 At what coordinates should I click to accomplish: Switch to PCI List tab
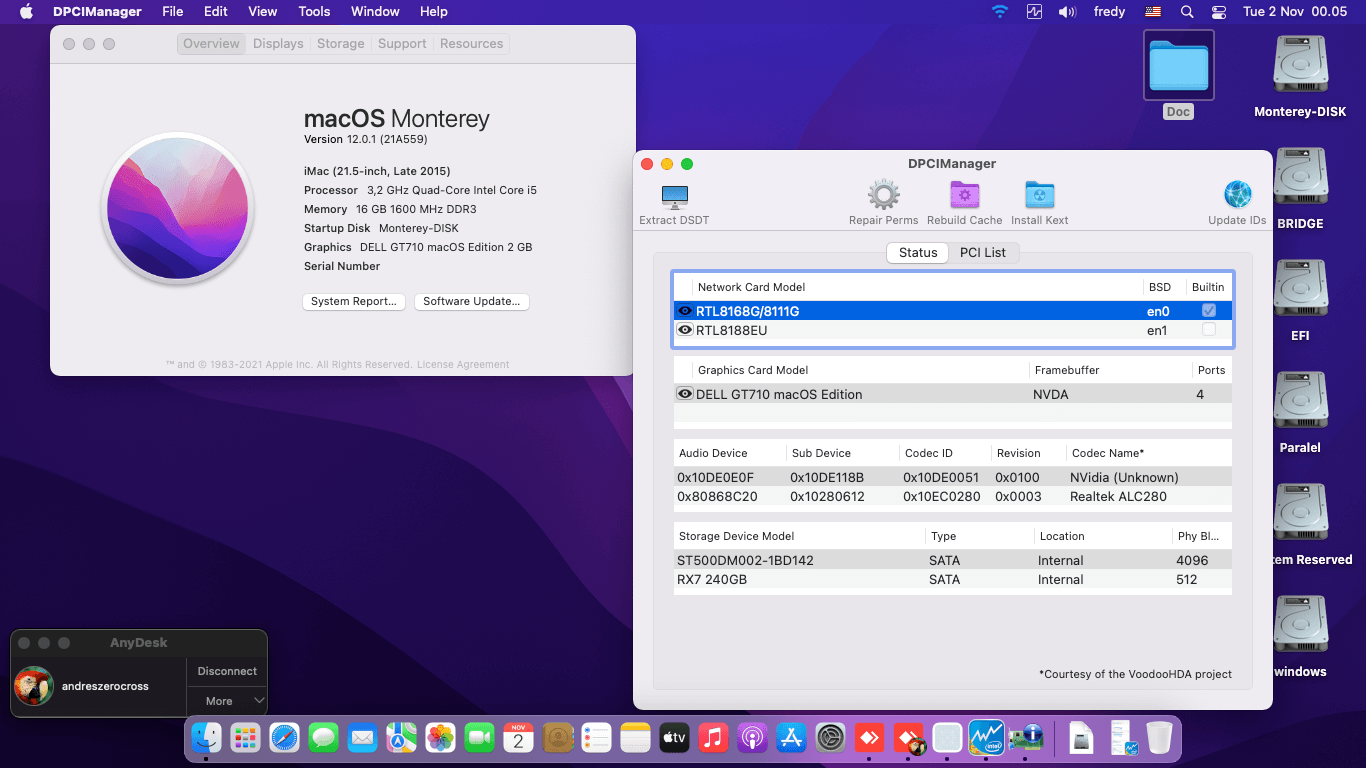point(983,252)
